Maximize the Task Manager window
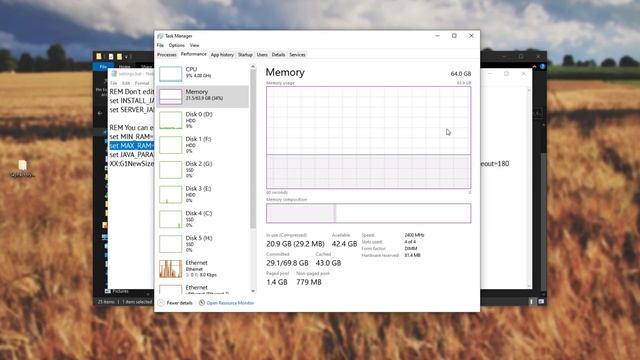This screenshot has width=640, height=360. 454,36
